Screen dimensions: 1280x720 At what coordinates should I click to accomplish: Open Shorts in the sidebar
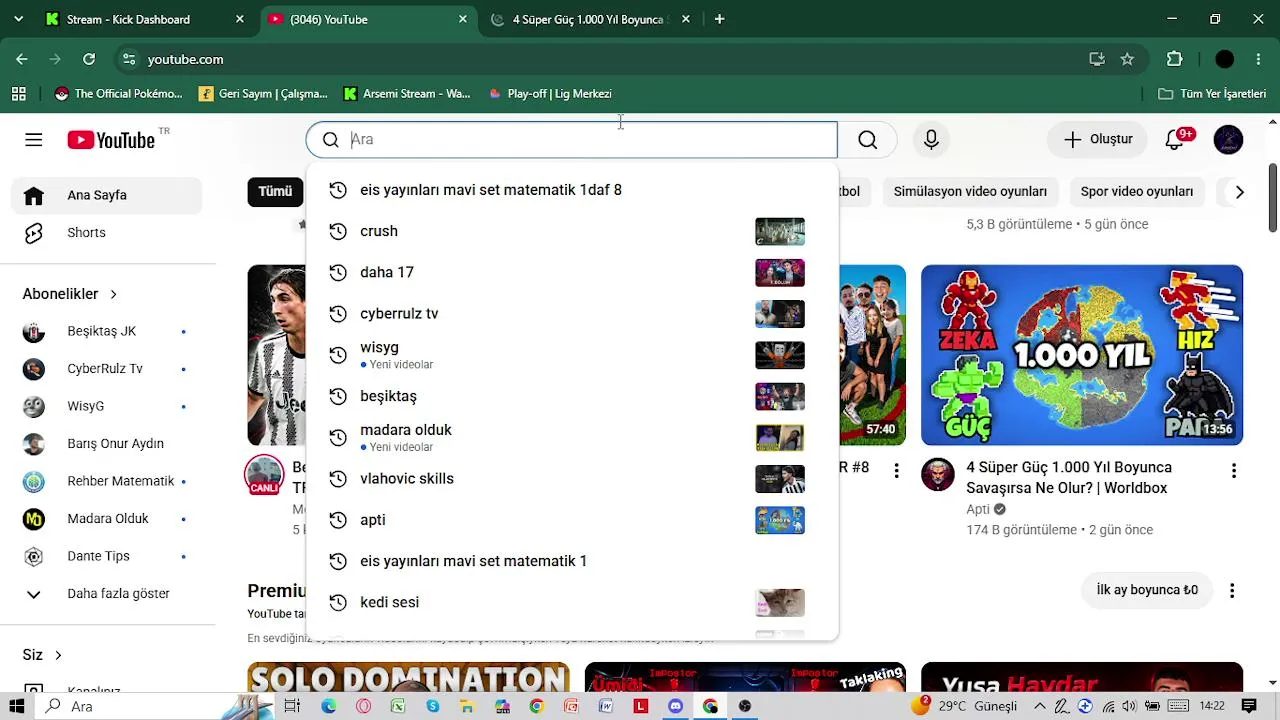pos(106,233)
